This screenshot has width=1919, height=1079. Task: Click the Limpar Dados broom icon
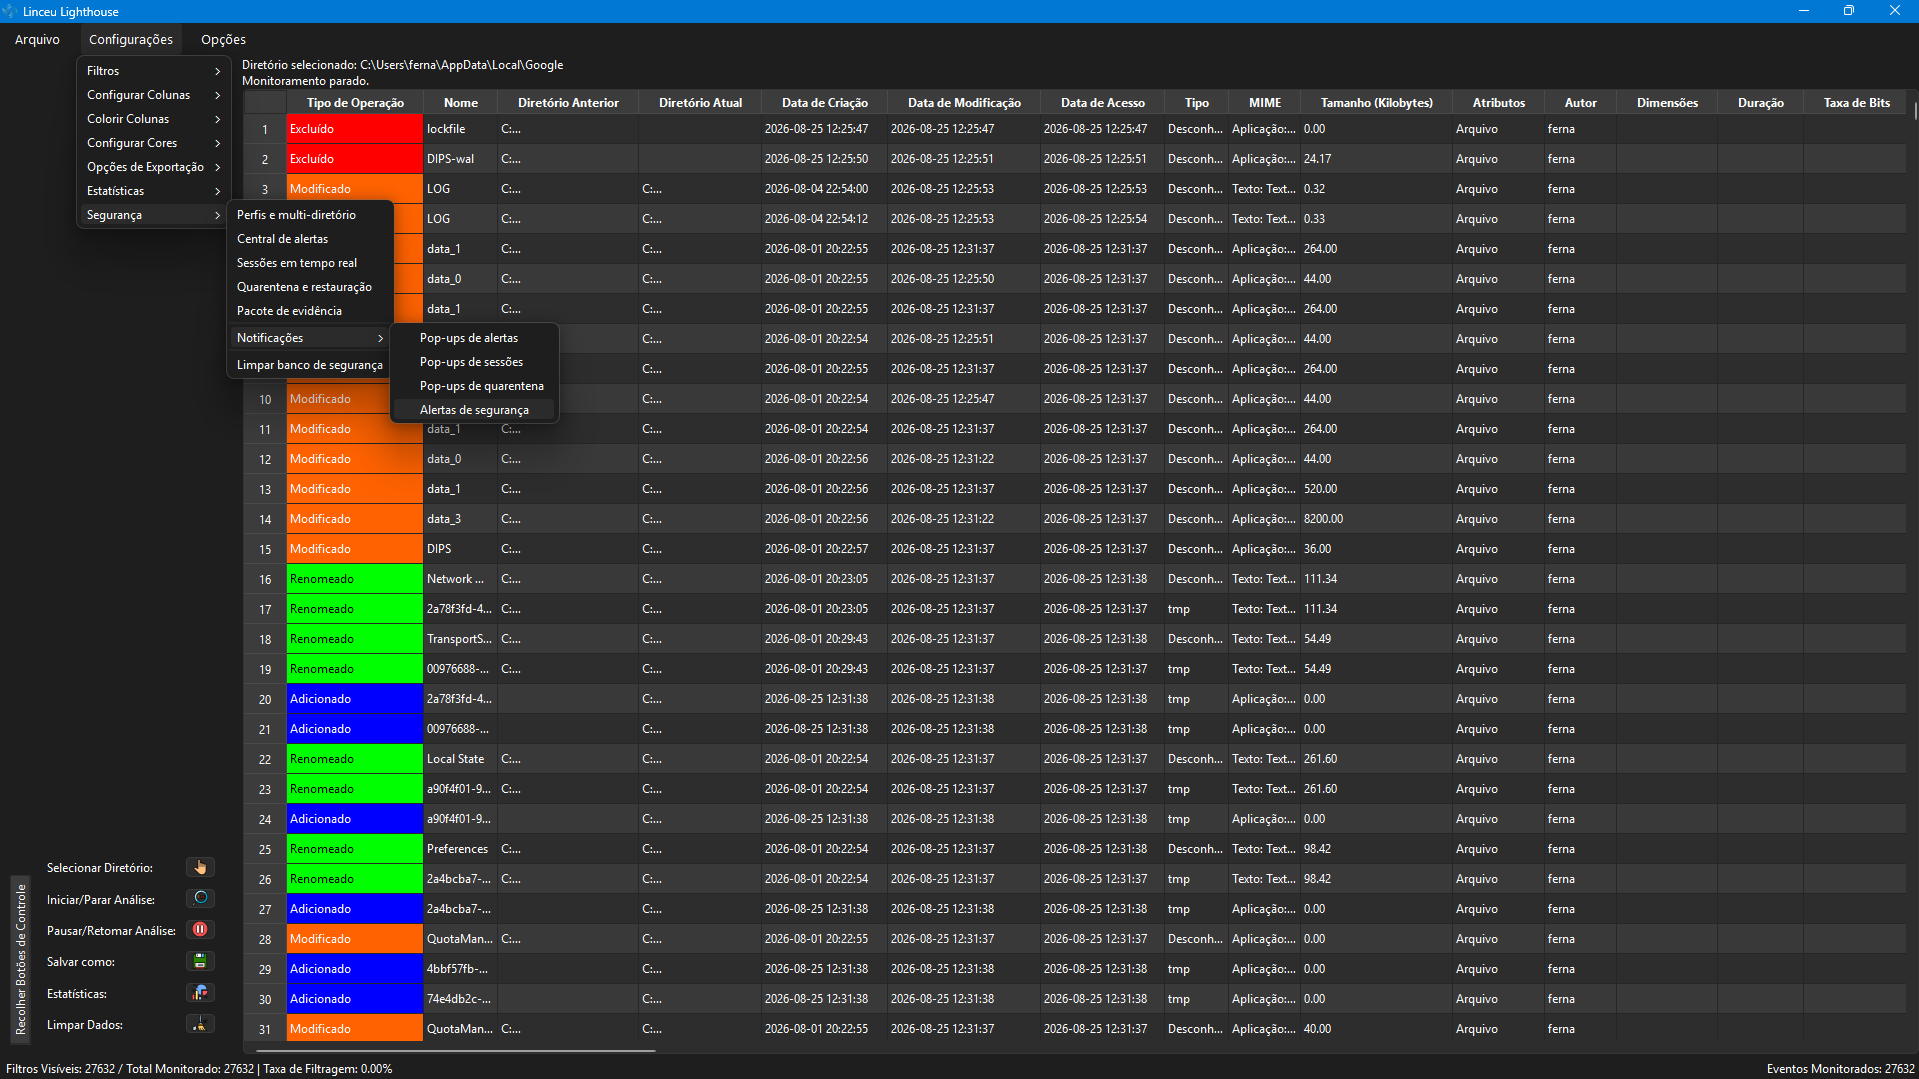tap(200, 1024)
